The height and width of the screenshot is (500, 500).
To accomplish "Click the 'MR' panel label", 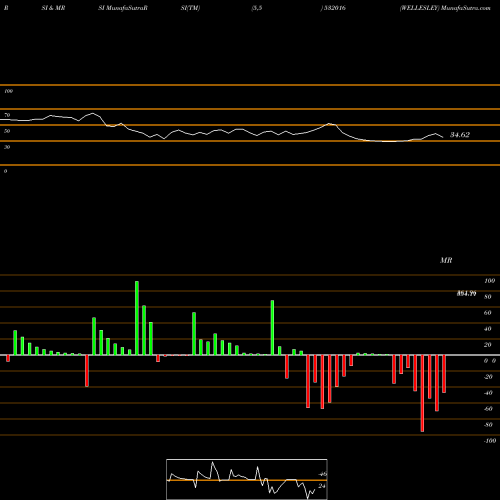I will [x=446, y=260].
